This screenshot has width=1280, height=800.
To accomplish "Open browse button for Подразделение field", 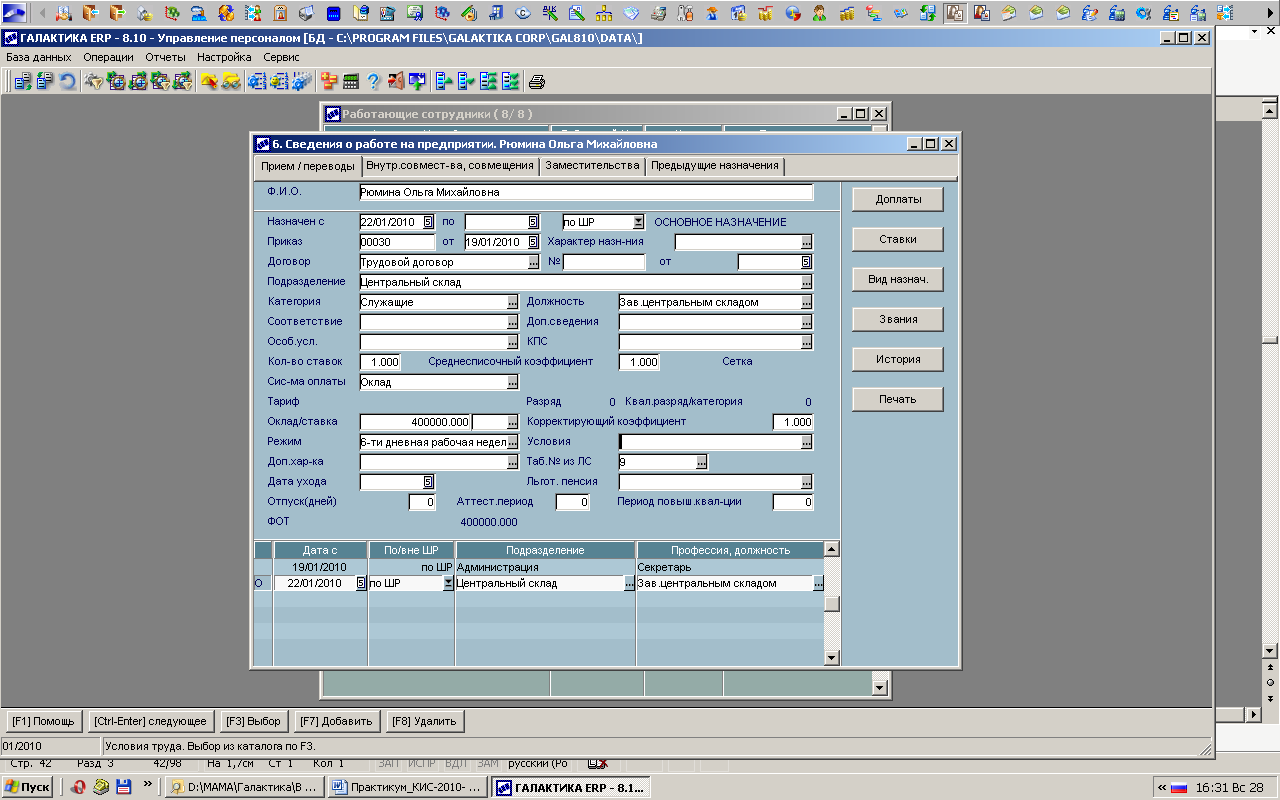I will (x=806, y=282).
